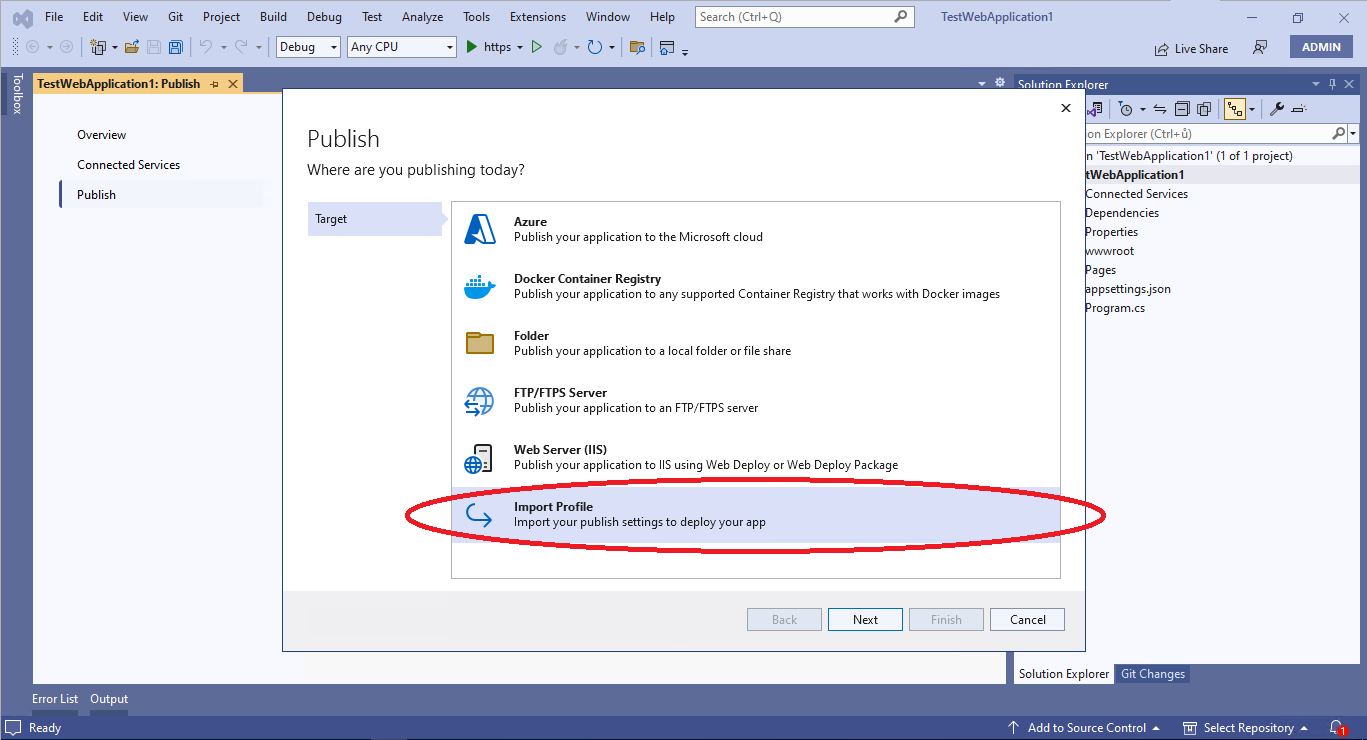Select Program.cs in Solution Explorer
Screen dimensions: 1367x740
1115,308
